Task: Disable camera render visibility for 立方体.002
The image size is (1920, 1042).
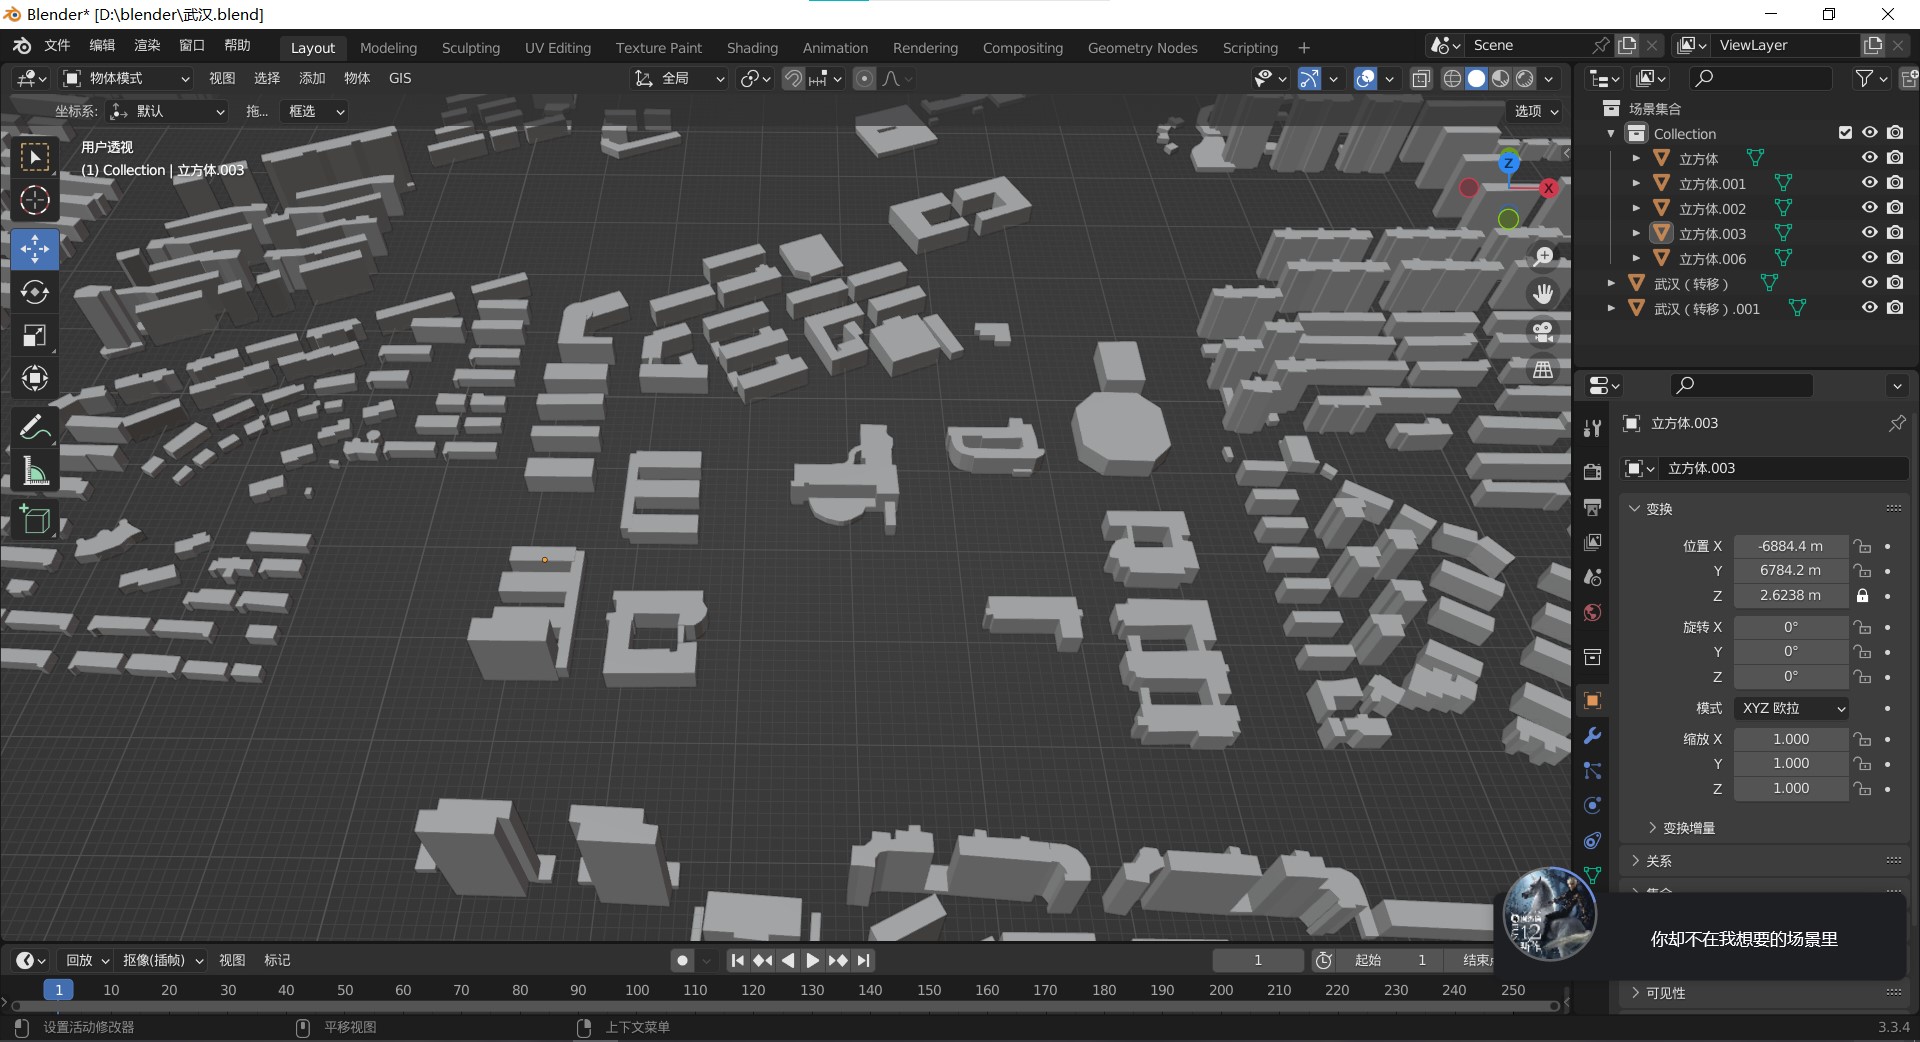Action: (1895, 208)
